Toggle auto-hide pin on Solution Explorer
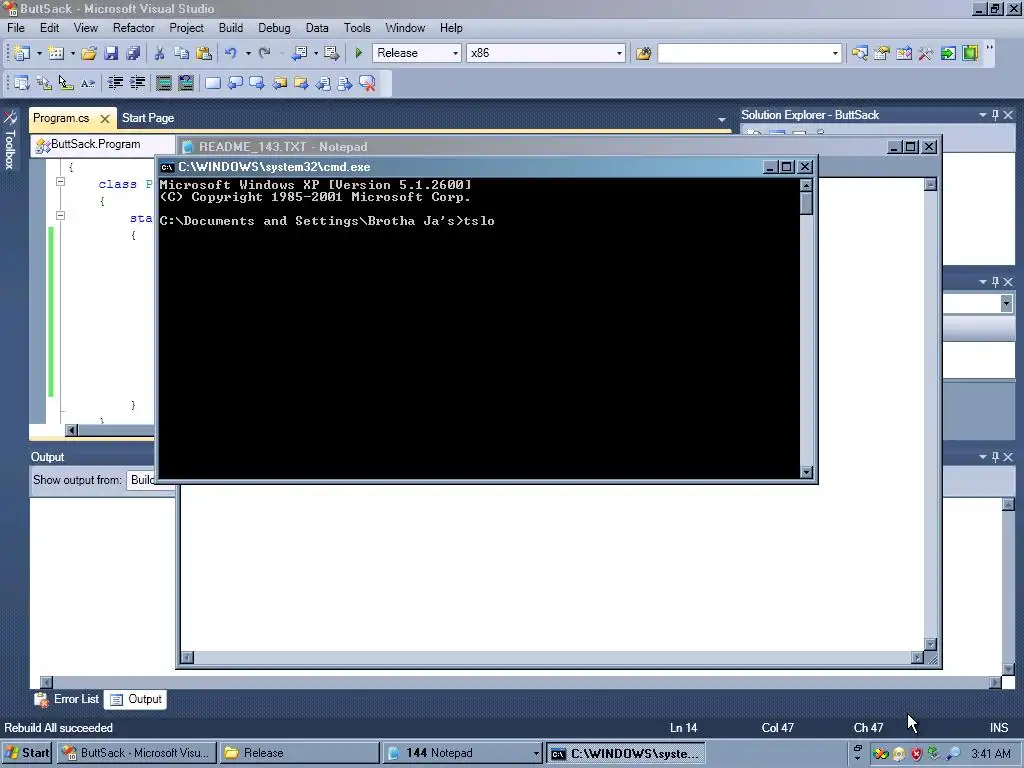 (995, 115)
